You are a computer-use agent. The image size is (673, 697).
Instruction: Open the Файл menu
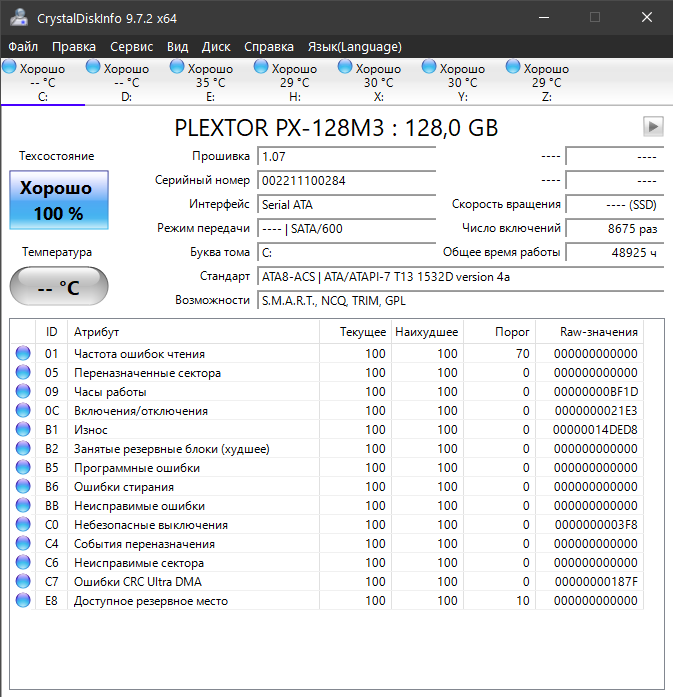[23, 47]
